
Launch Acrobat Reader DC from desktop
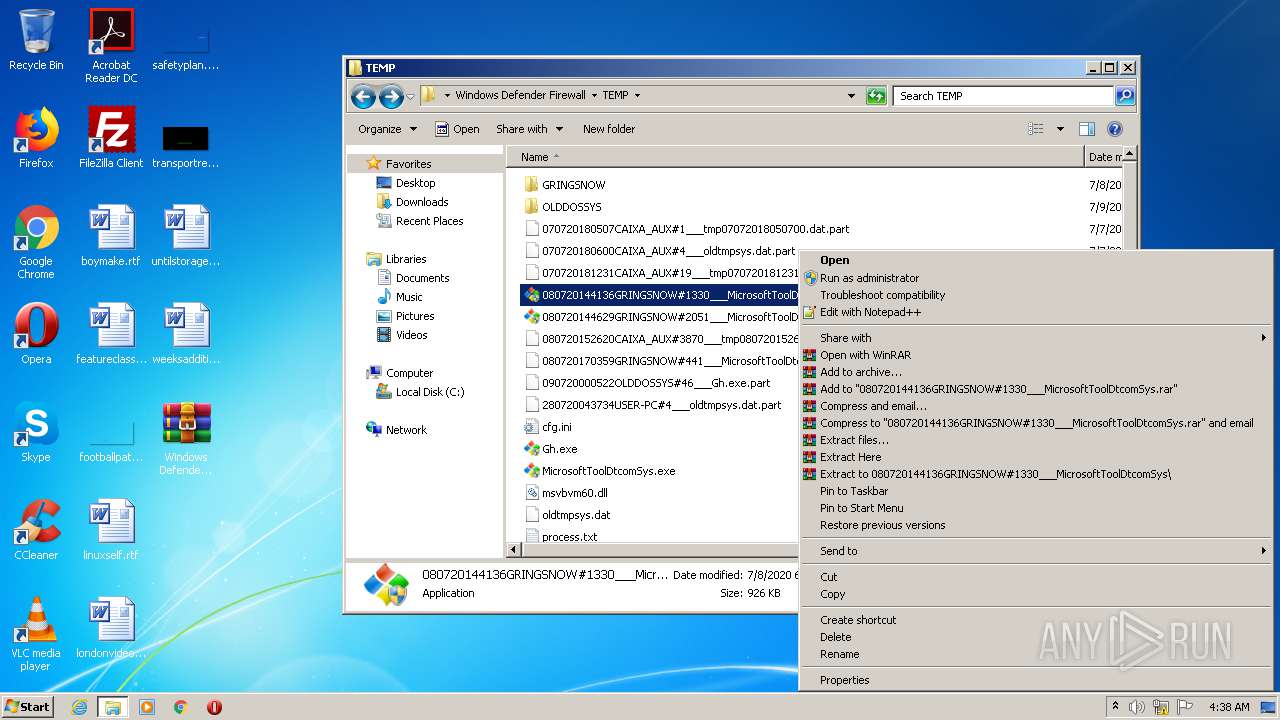[111, 46]
